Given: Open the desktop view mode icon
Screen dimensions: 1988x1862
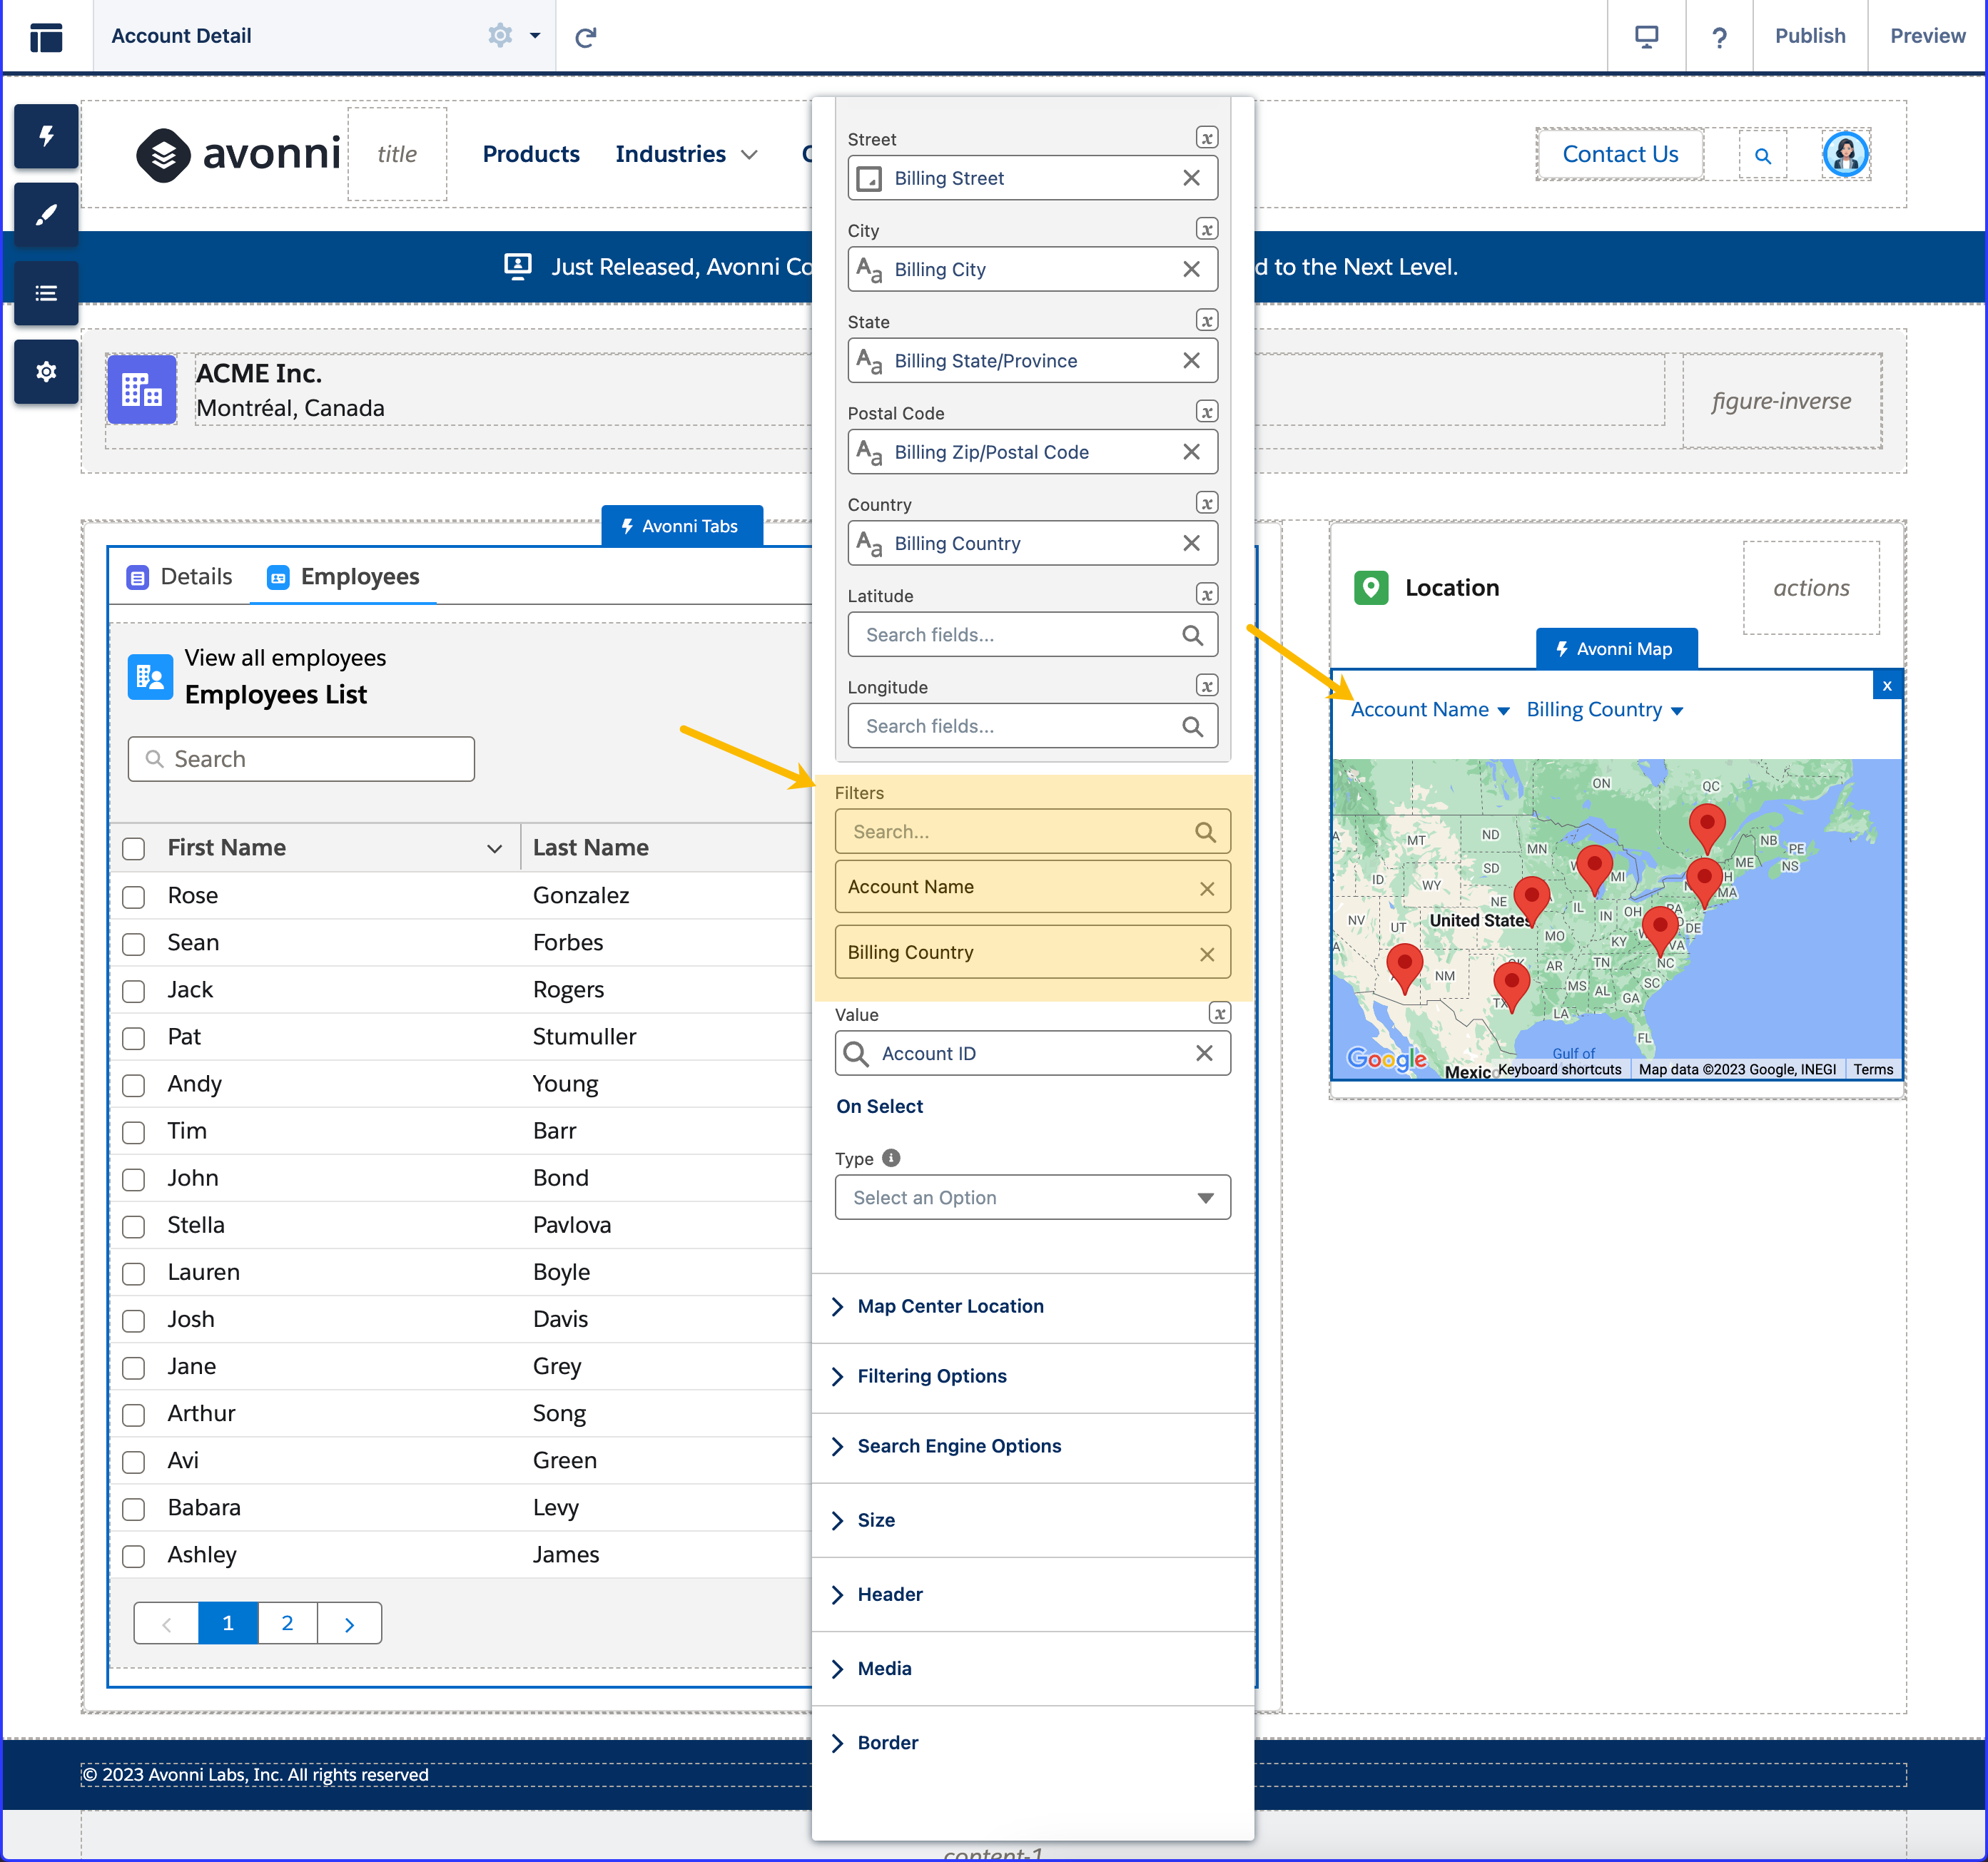Looking at the screenshot, I should tap(1646, 37).
